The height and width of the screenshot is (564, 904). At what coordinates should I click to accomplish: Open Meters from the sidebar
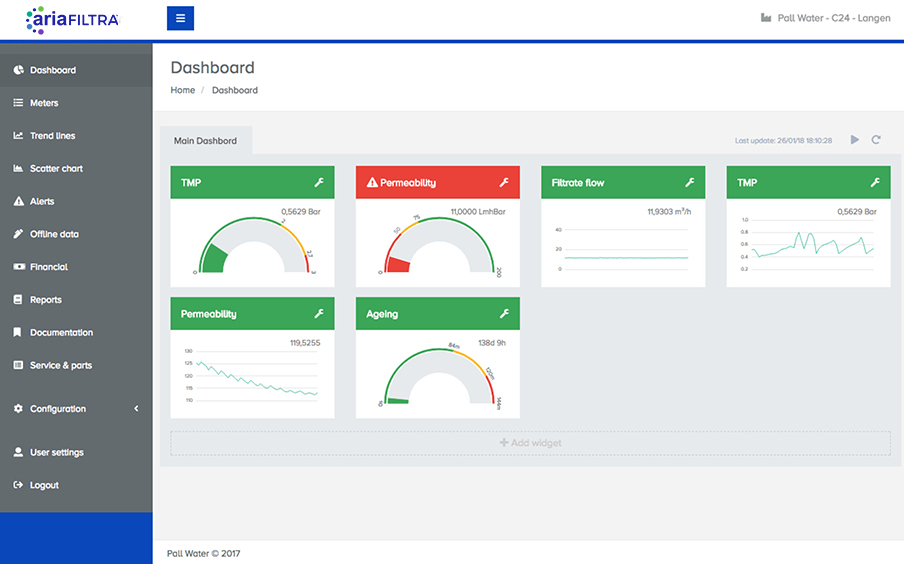pos(44,103)
